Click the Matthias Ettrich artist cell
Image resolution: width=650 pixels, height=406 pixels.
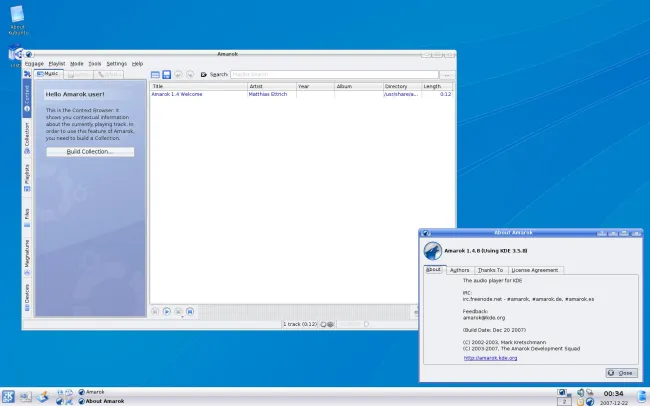[x=268, y=94]
